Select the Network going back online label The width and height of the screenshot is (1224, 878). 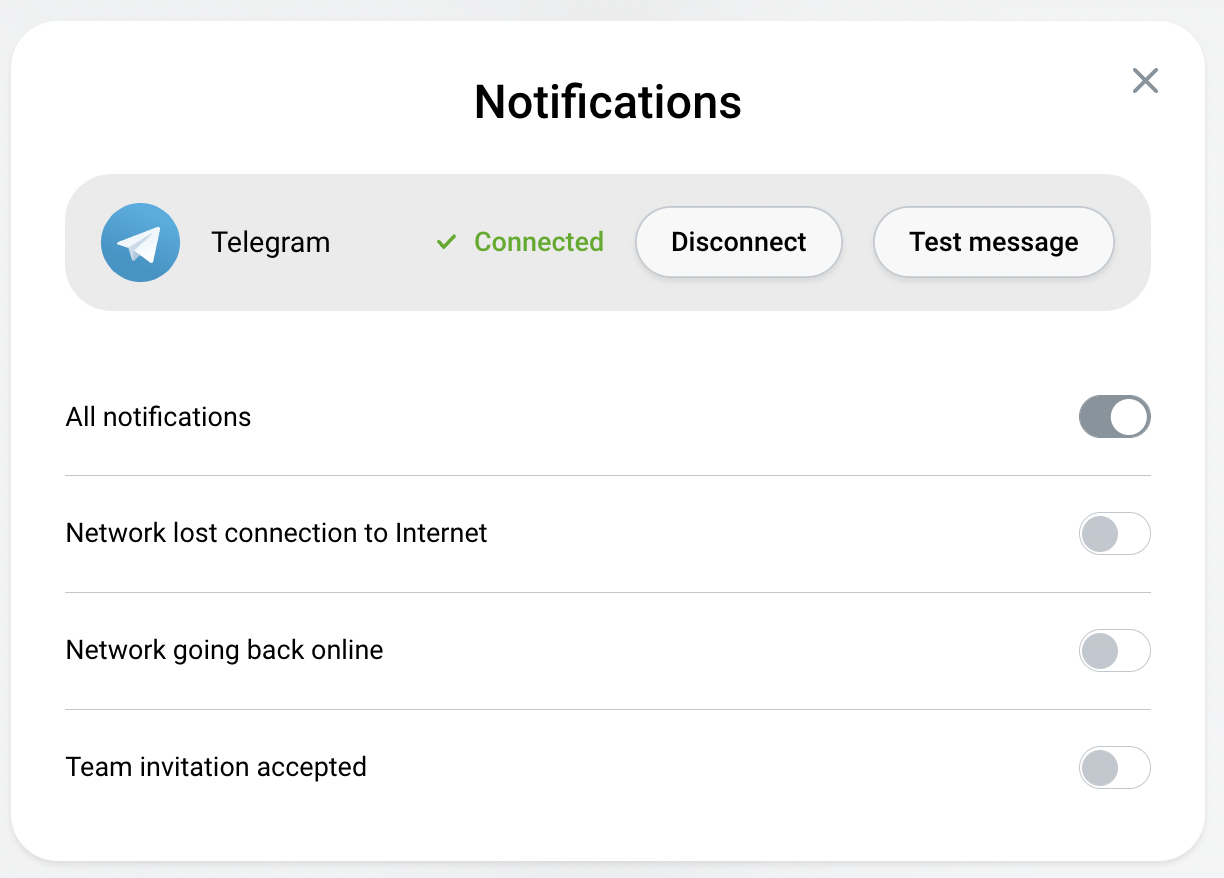pos(225,650)
